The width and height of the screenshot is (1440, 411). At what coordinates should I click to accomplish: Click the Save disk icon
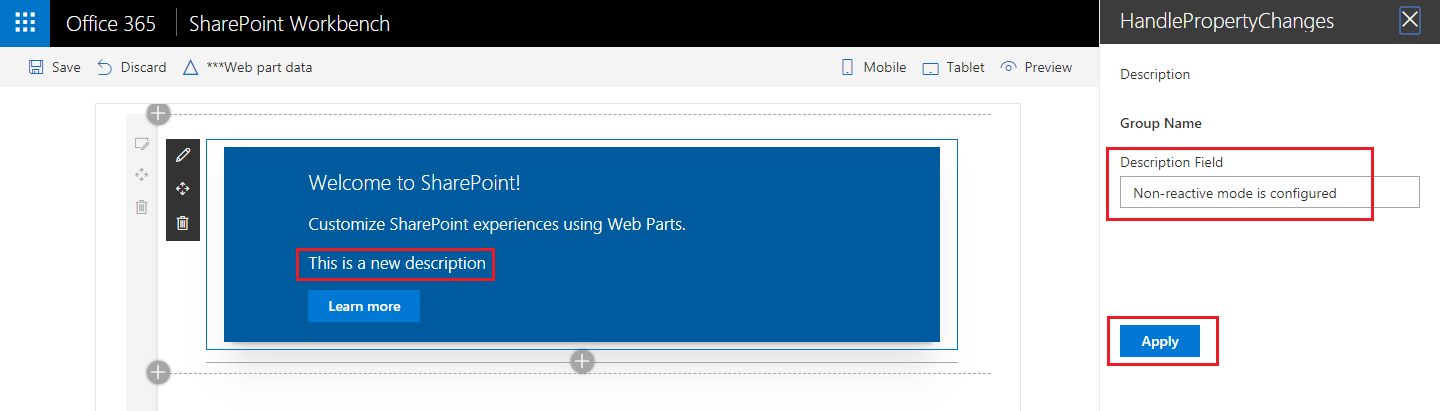pyautogui.click(x=36, y=67)
